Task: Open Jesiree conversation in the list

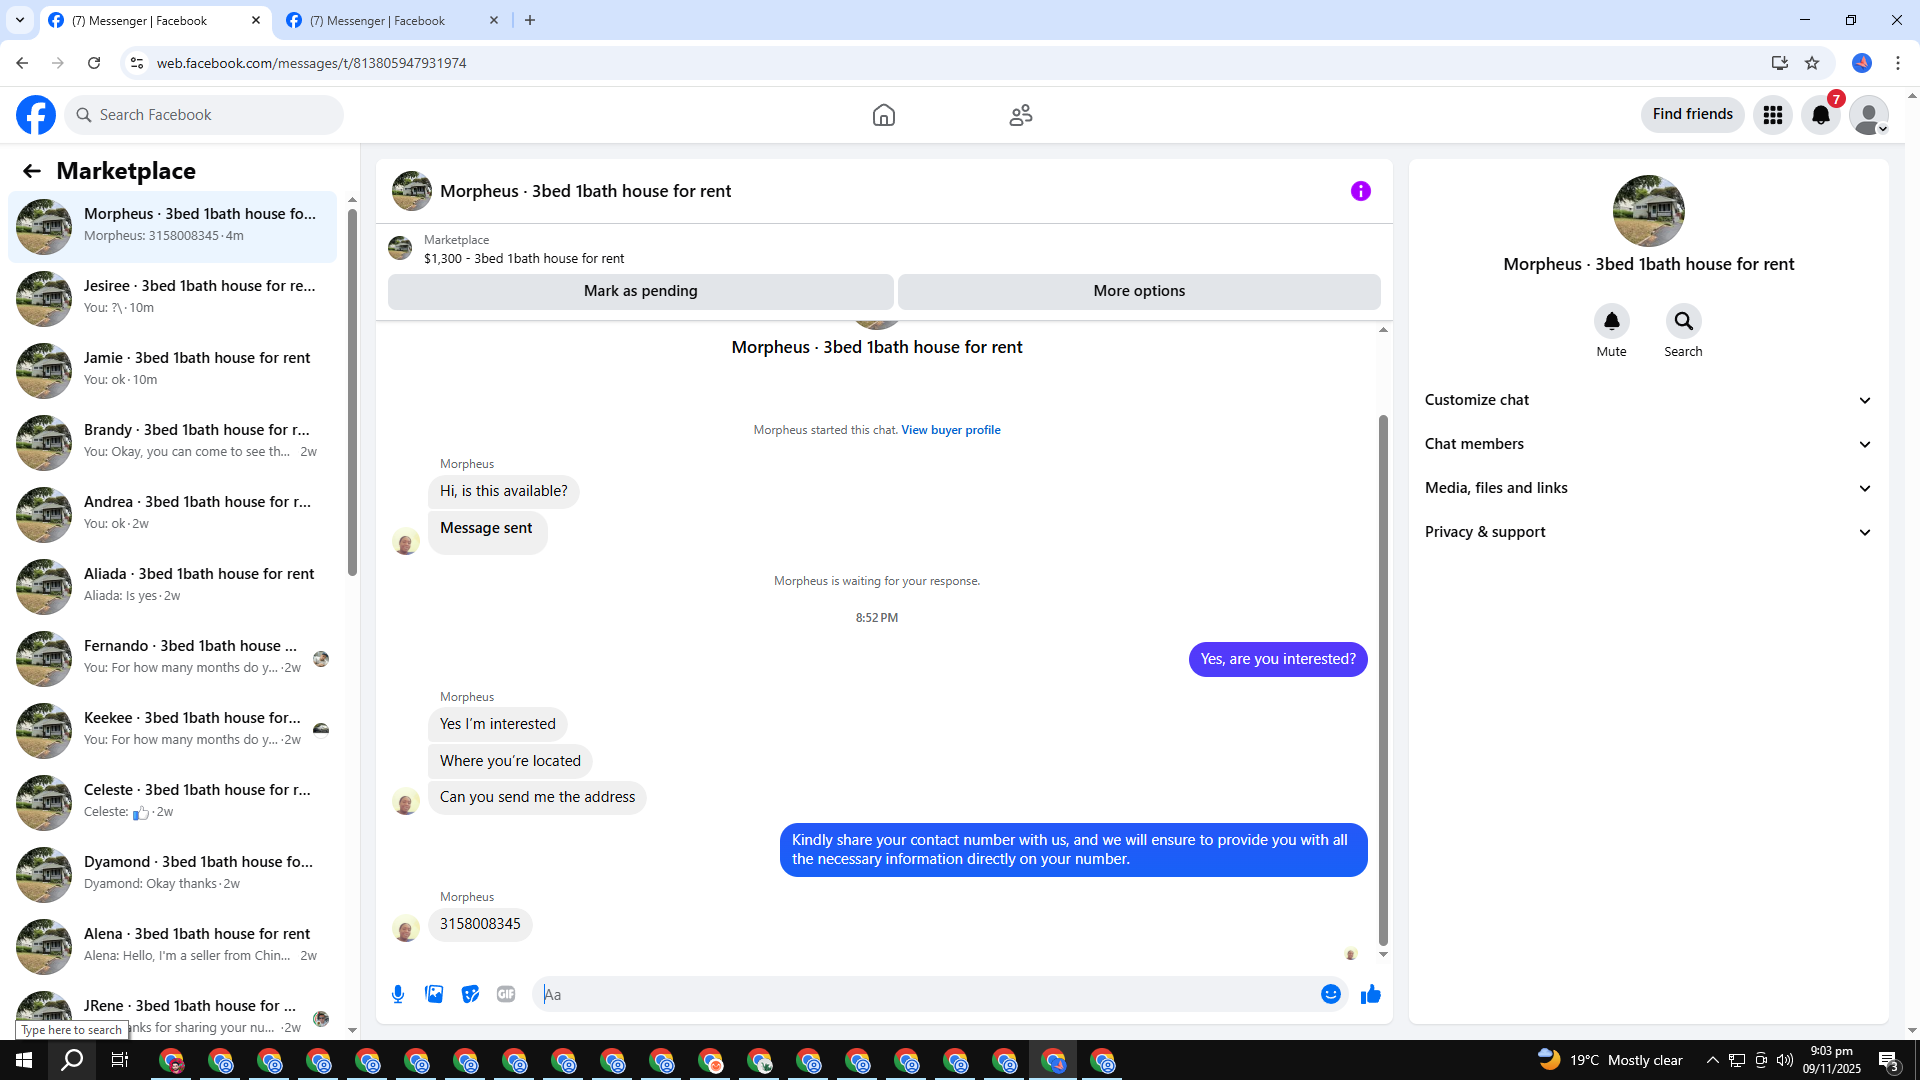Action: tap(173, 298)
